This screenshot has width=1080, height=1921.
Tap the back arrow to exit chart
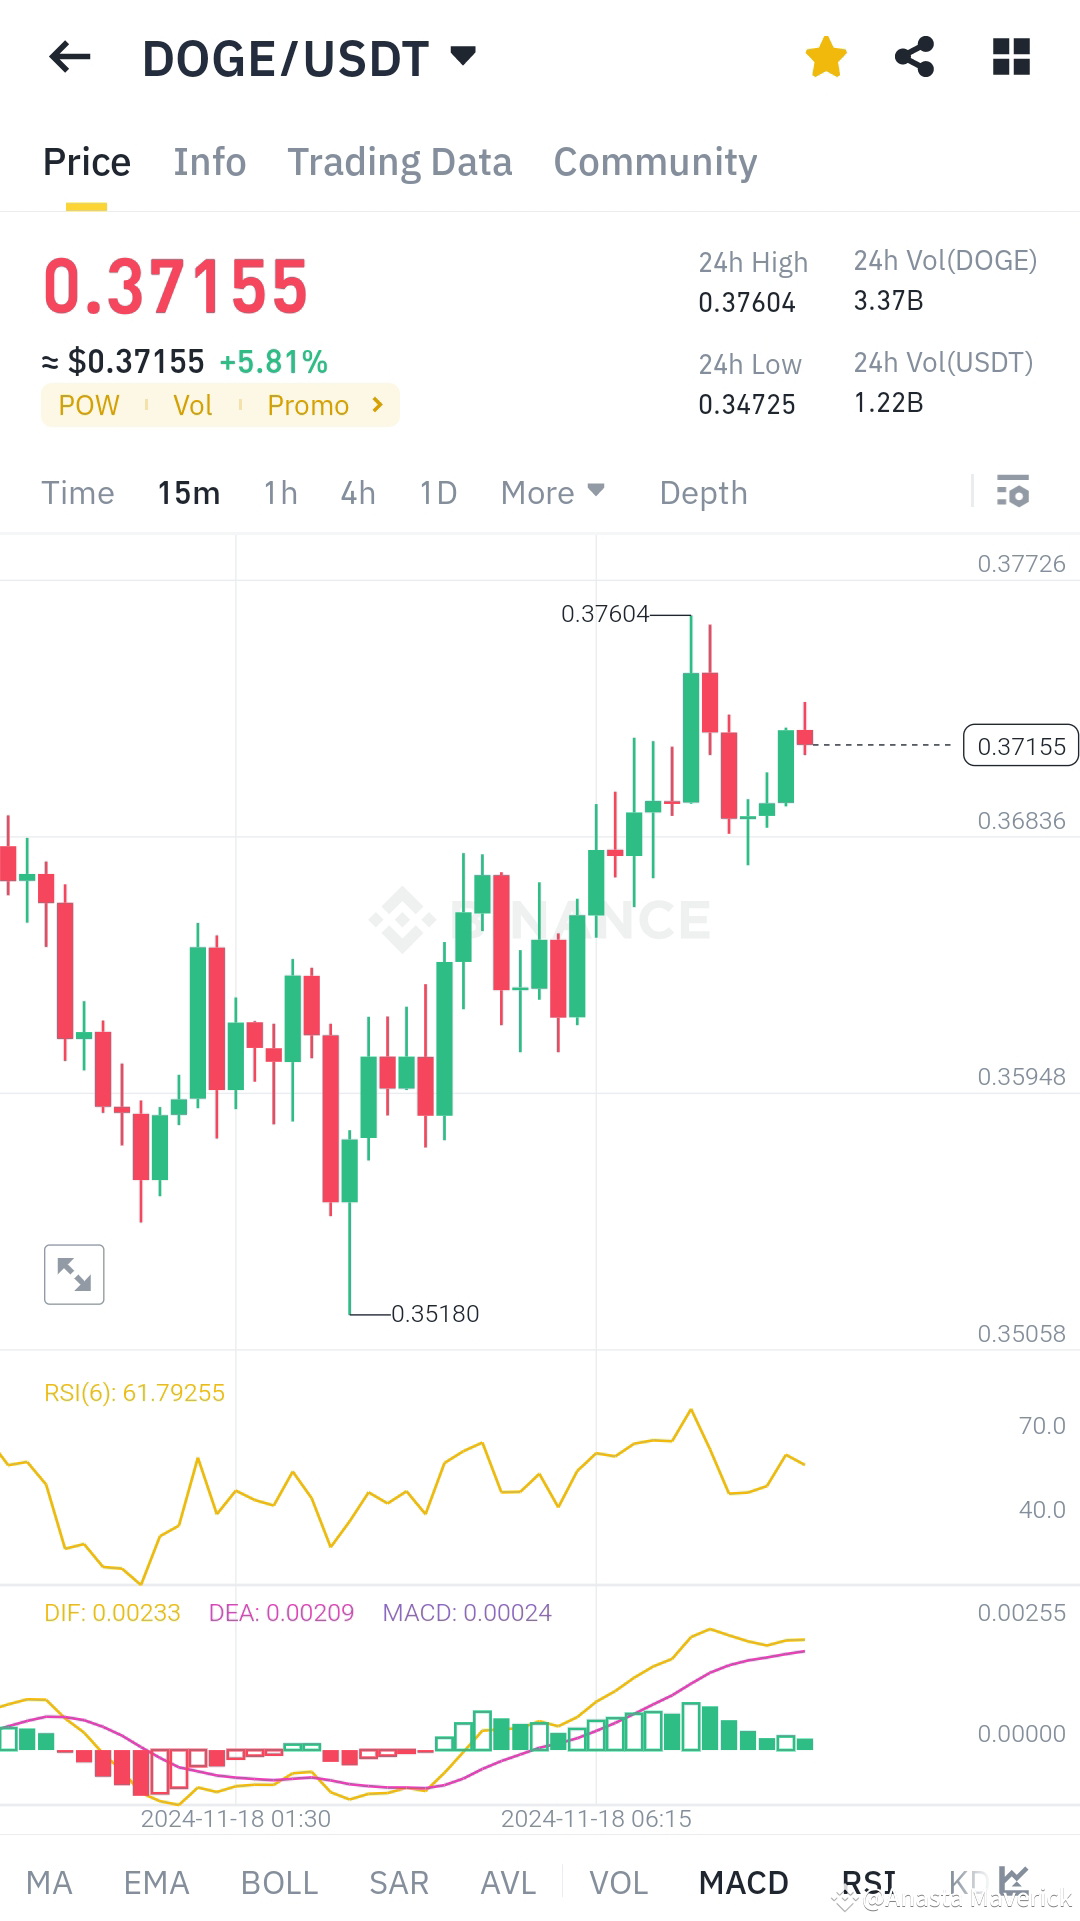click(67, 57)
